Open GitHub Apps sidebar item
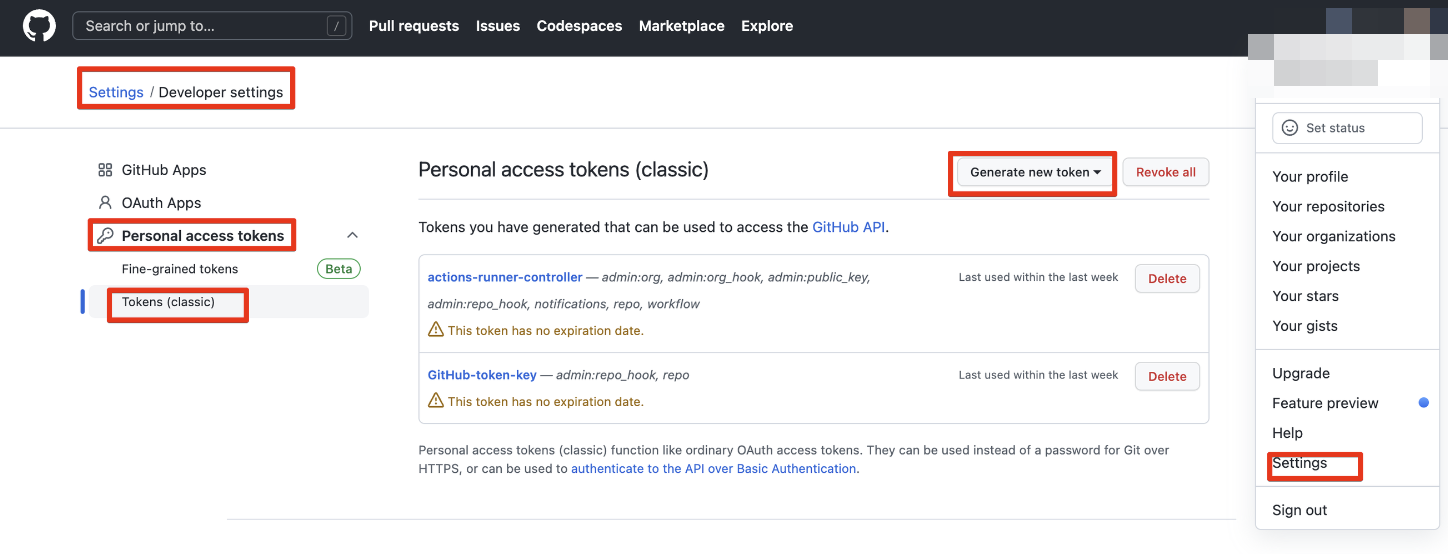Viewport: 1448px width, 554px height. click(164, 170)
